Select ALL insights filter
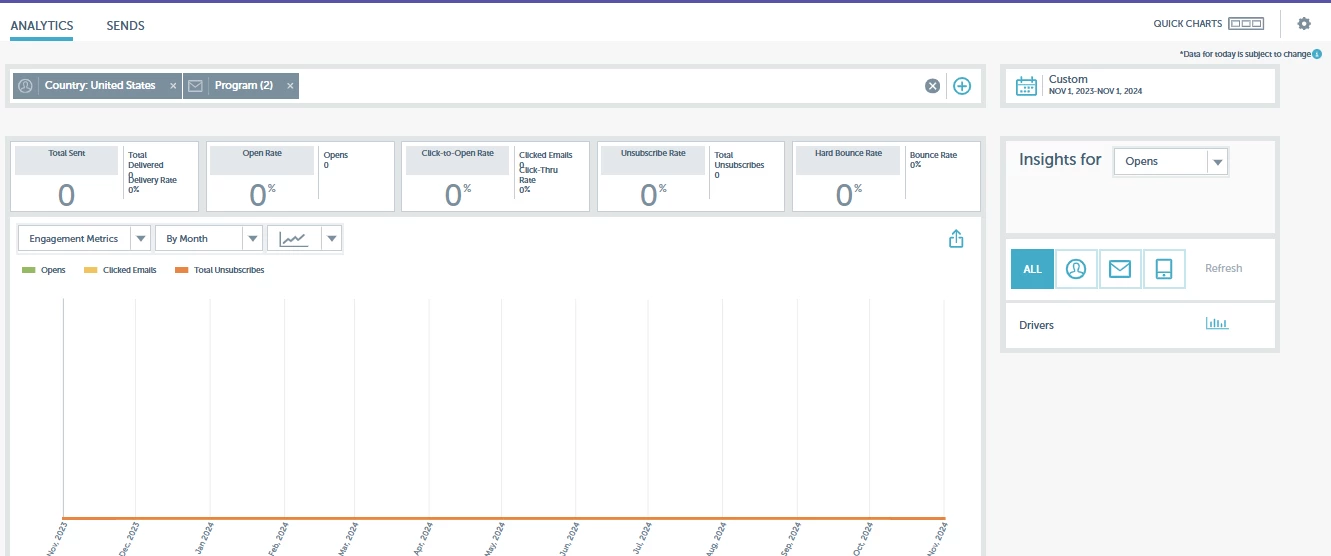Screen dimensions: 1331x556 (1032, 269)
